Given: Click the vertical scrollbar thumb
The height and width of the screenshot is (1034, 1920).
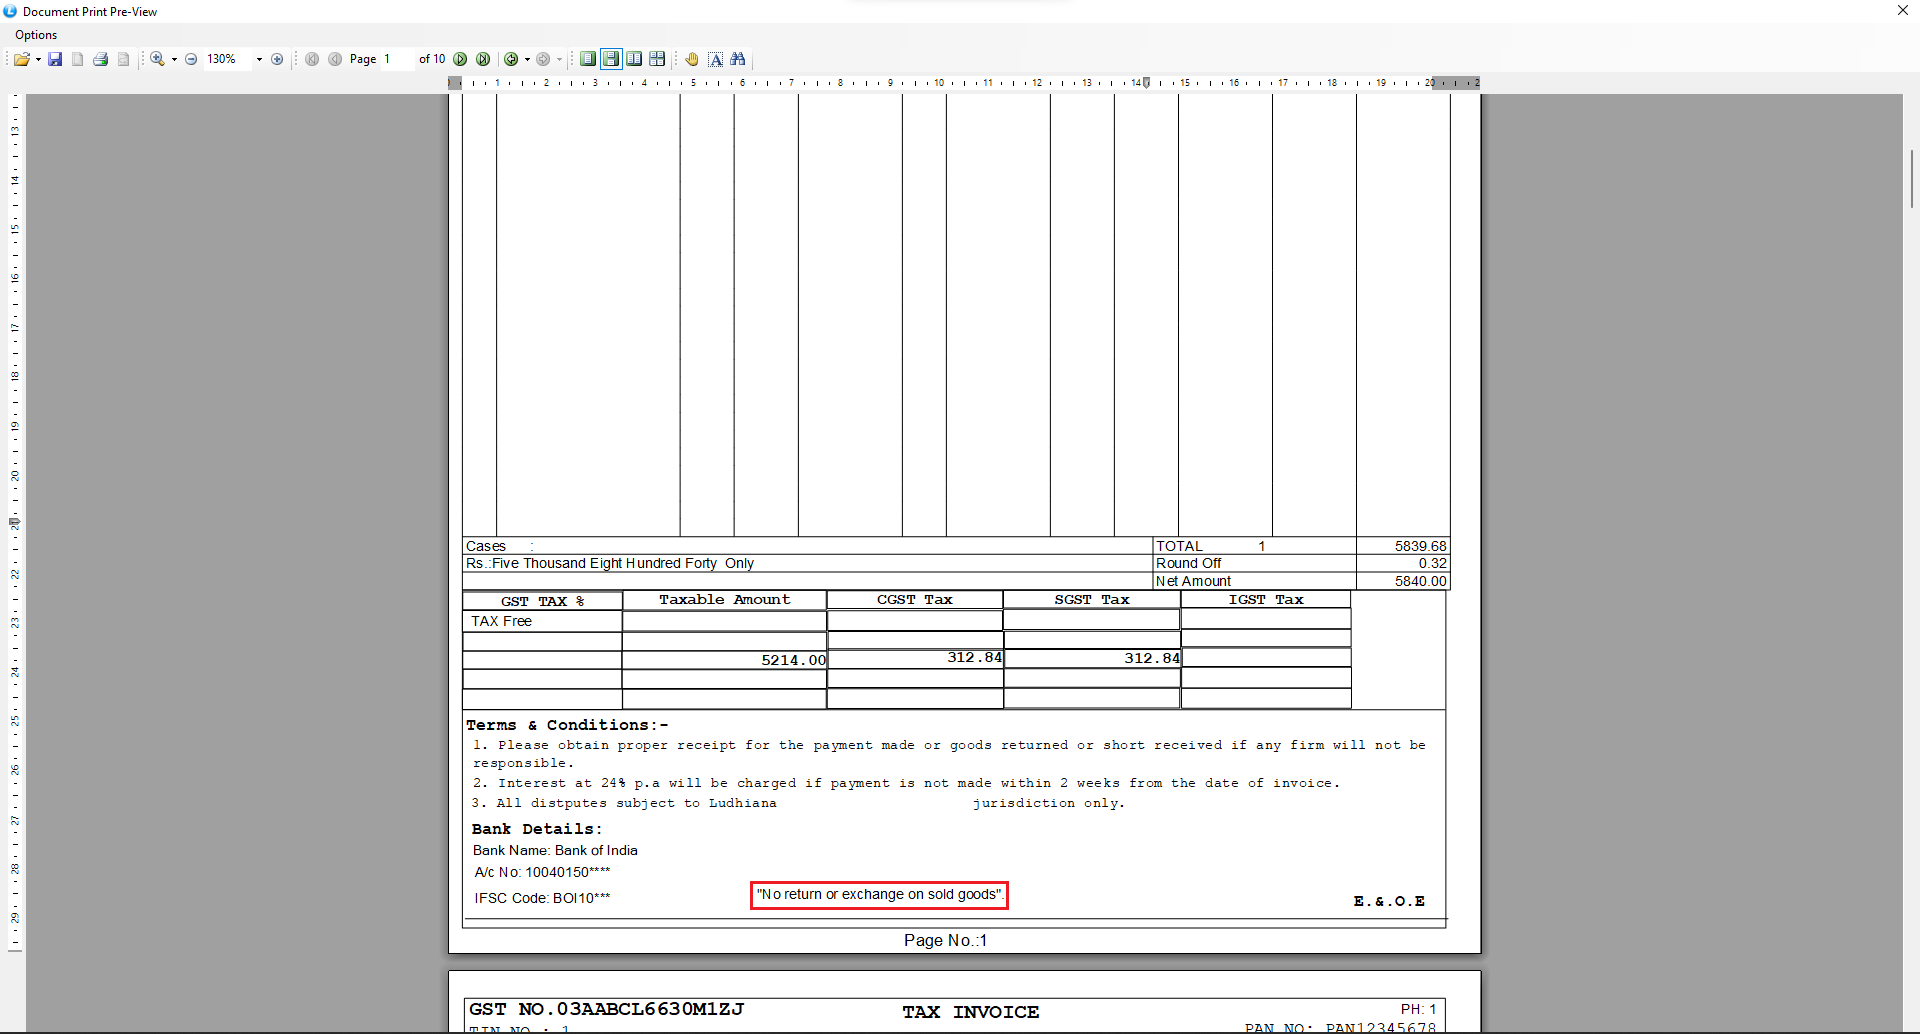Looking at the screenshot, I should pyautogui.click(x=1911, y=178).
